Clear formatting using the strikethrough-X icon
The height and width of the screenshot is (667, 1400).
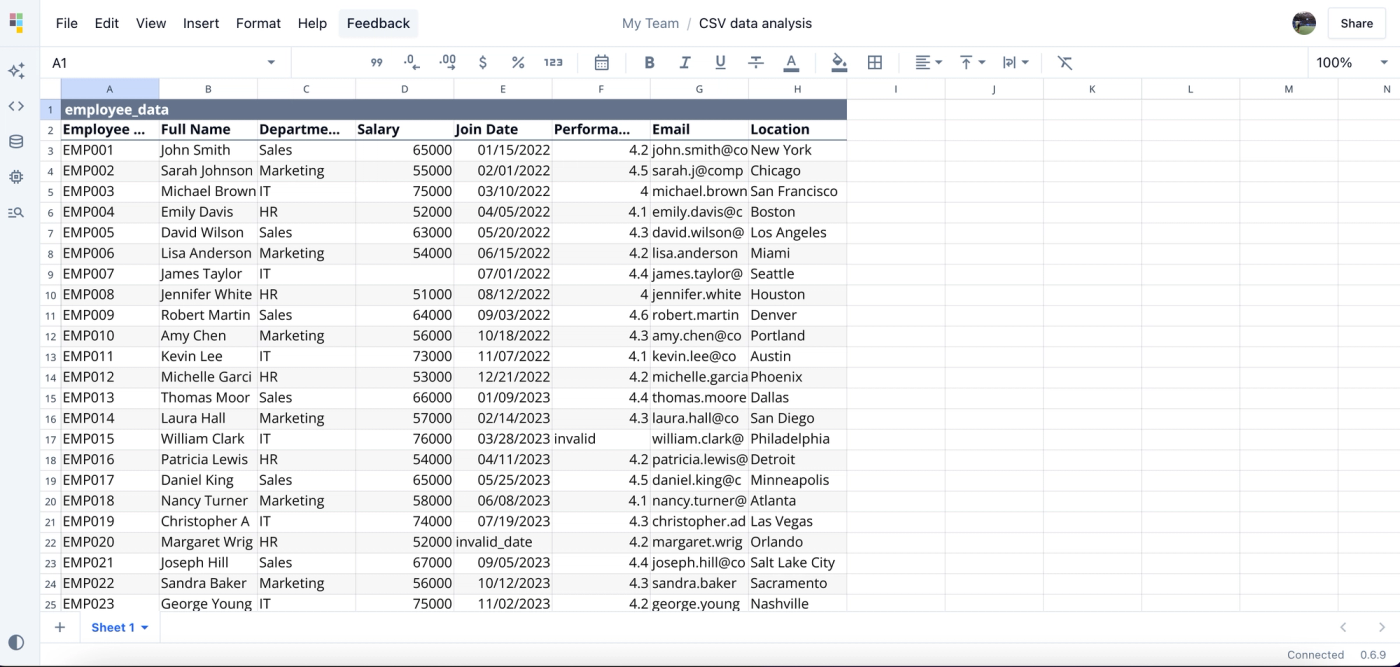tap(1064, 62)
